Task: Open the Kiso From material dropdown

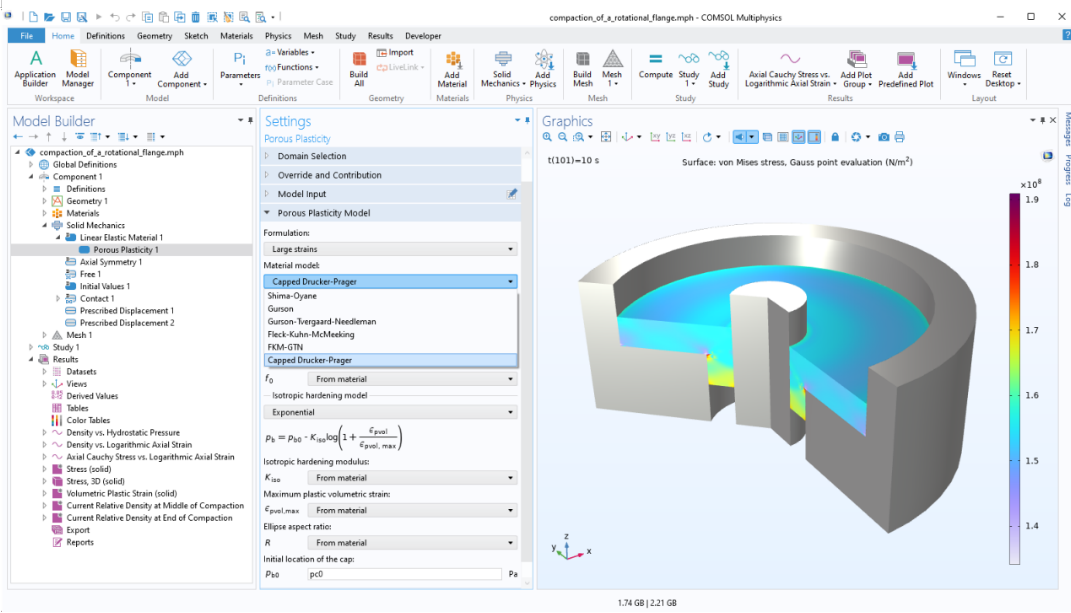Action: pyautogui.click(x=412, y=478)
